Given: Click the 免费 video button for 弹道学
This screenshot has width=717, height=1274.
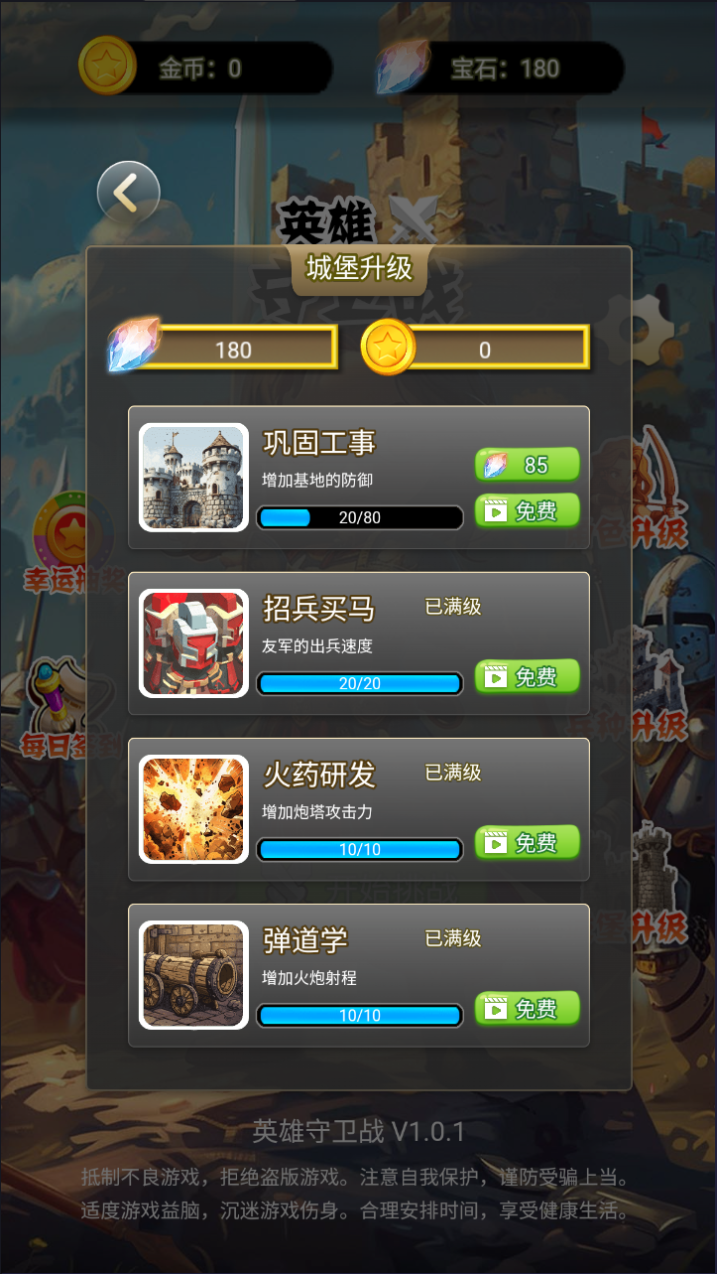Looking at the screenshot, I should (x=527, y=1009).
